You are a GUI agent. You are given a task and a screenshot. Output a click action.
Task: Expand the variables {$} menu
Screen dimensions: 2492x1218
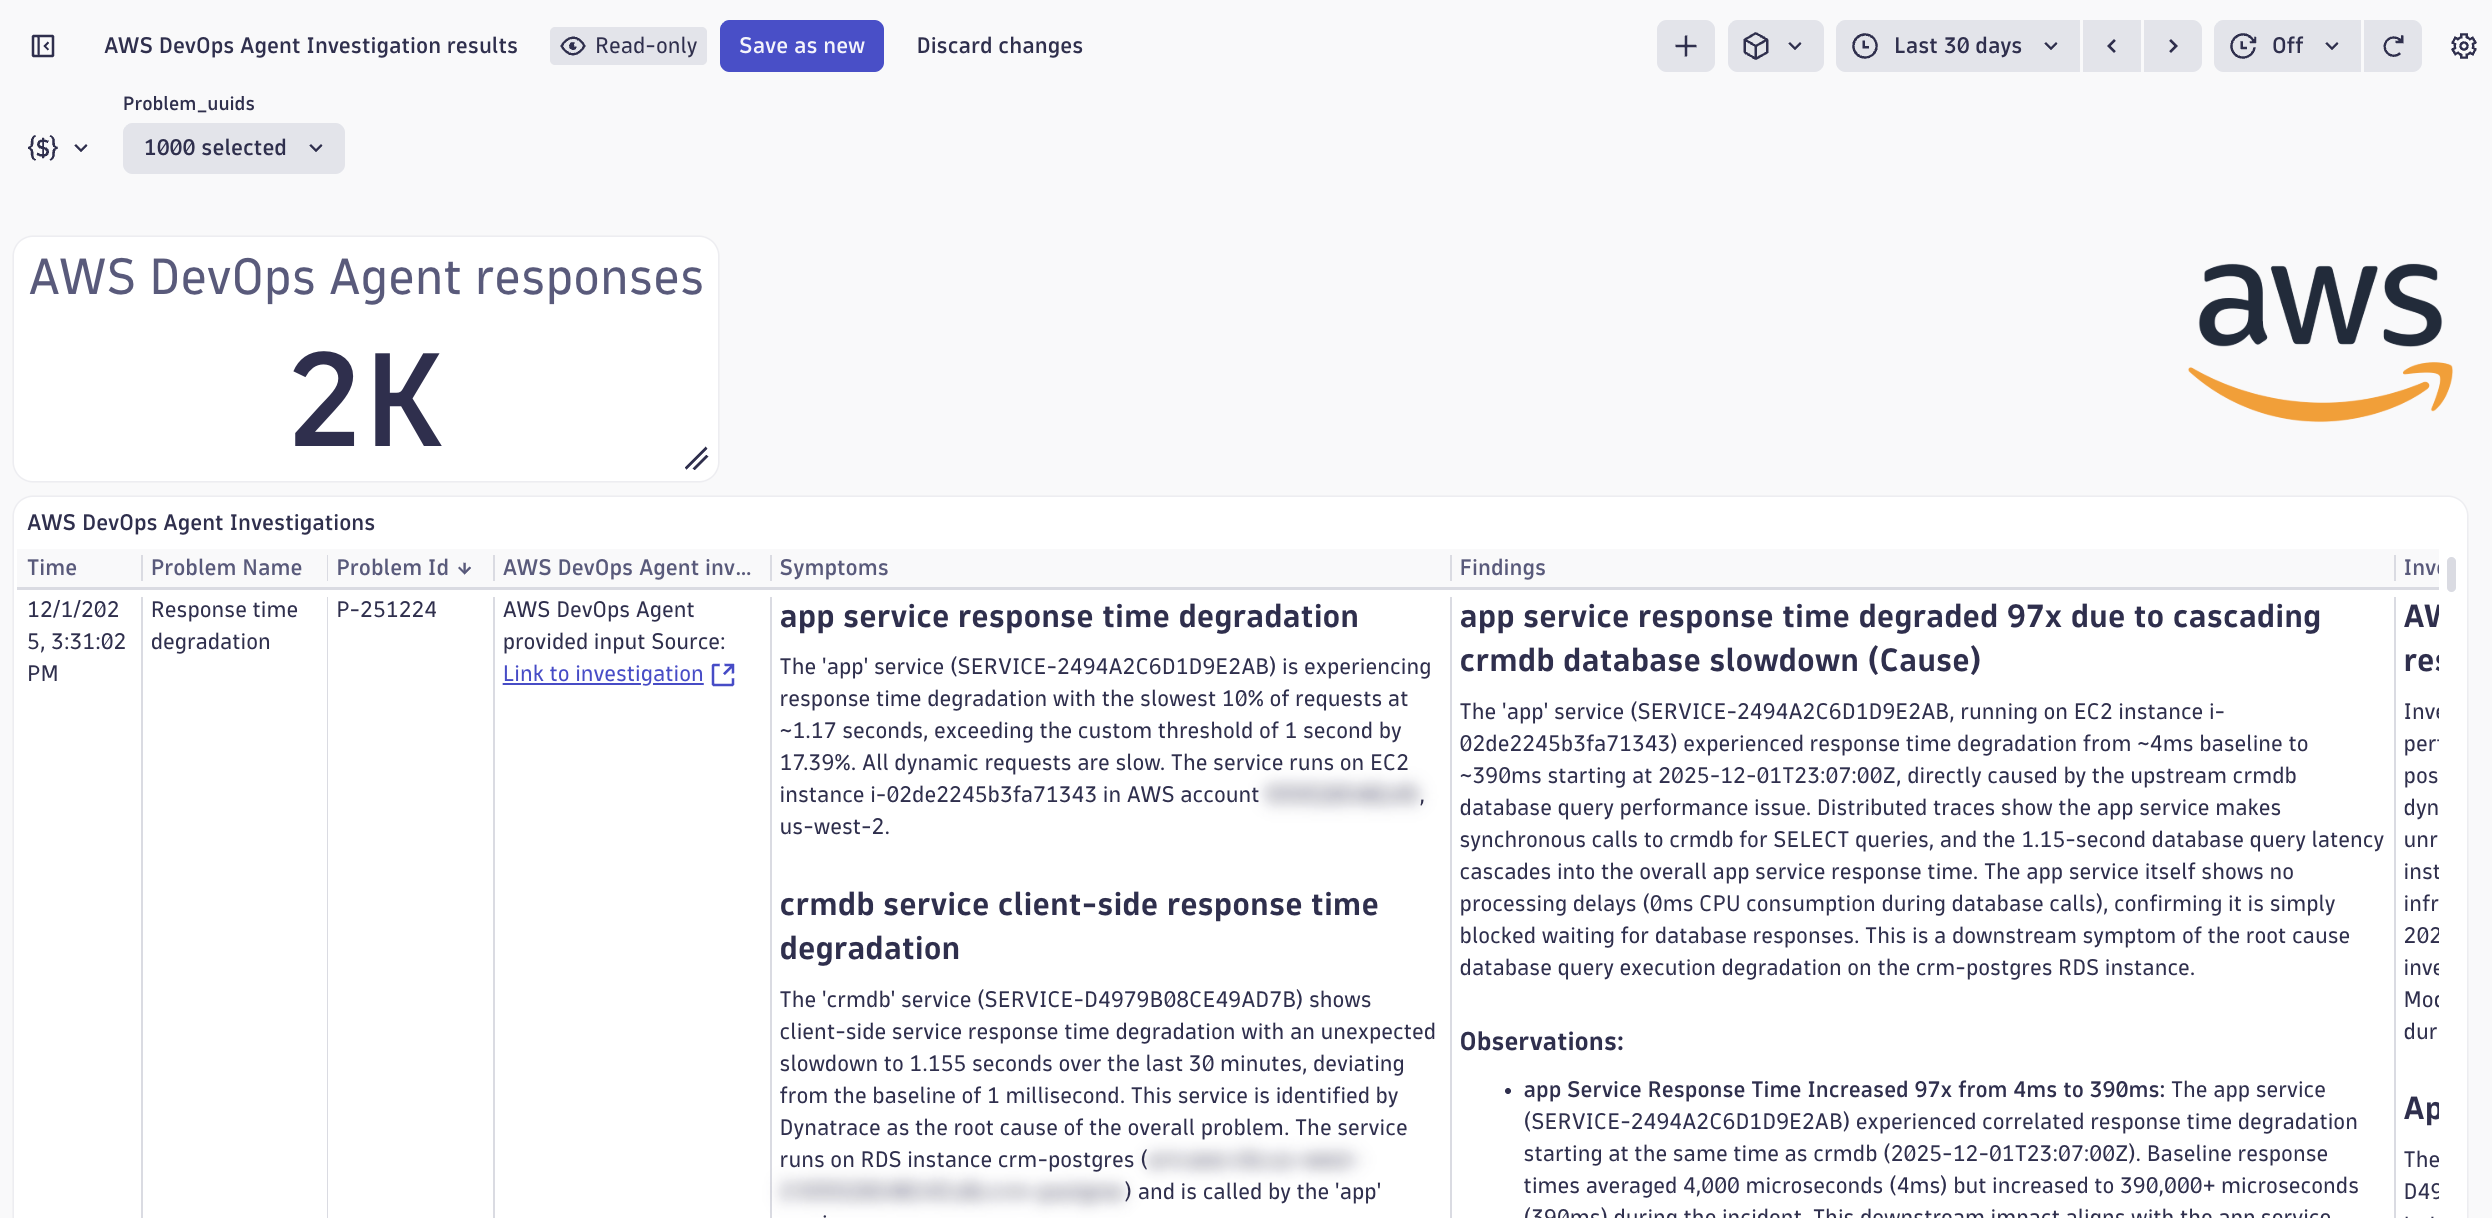(x=58, y=148)
